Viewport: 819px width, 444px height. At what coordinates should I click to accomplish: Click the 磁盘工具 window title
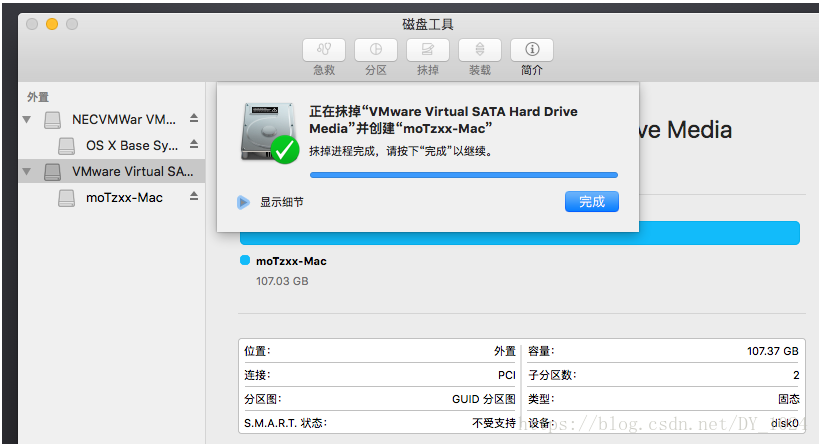pyautogui.click(x=428, y=25)
